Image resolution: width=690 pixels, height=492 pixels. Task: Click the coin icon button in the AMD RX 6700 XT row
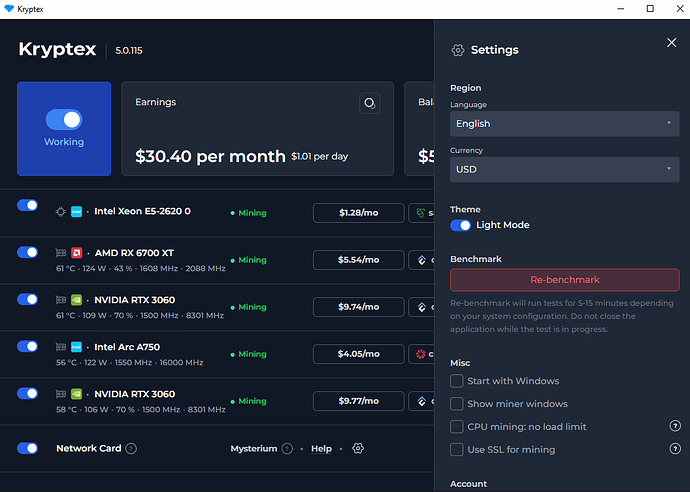pyautogui.click(x=421, y=260)
